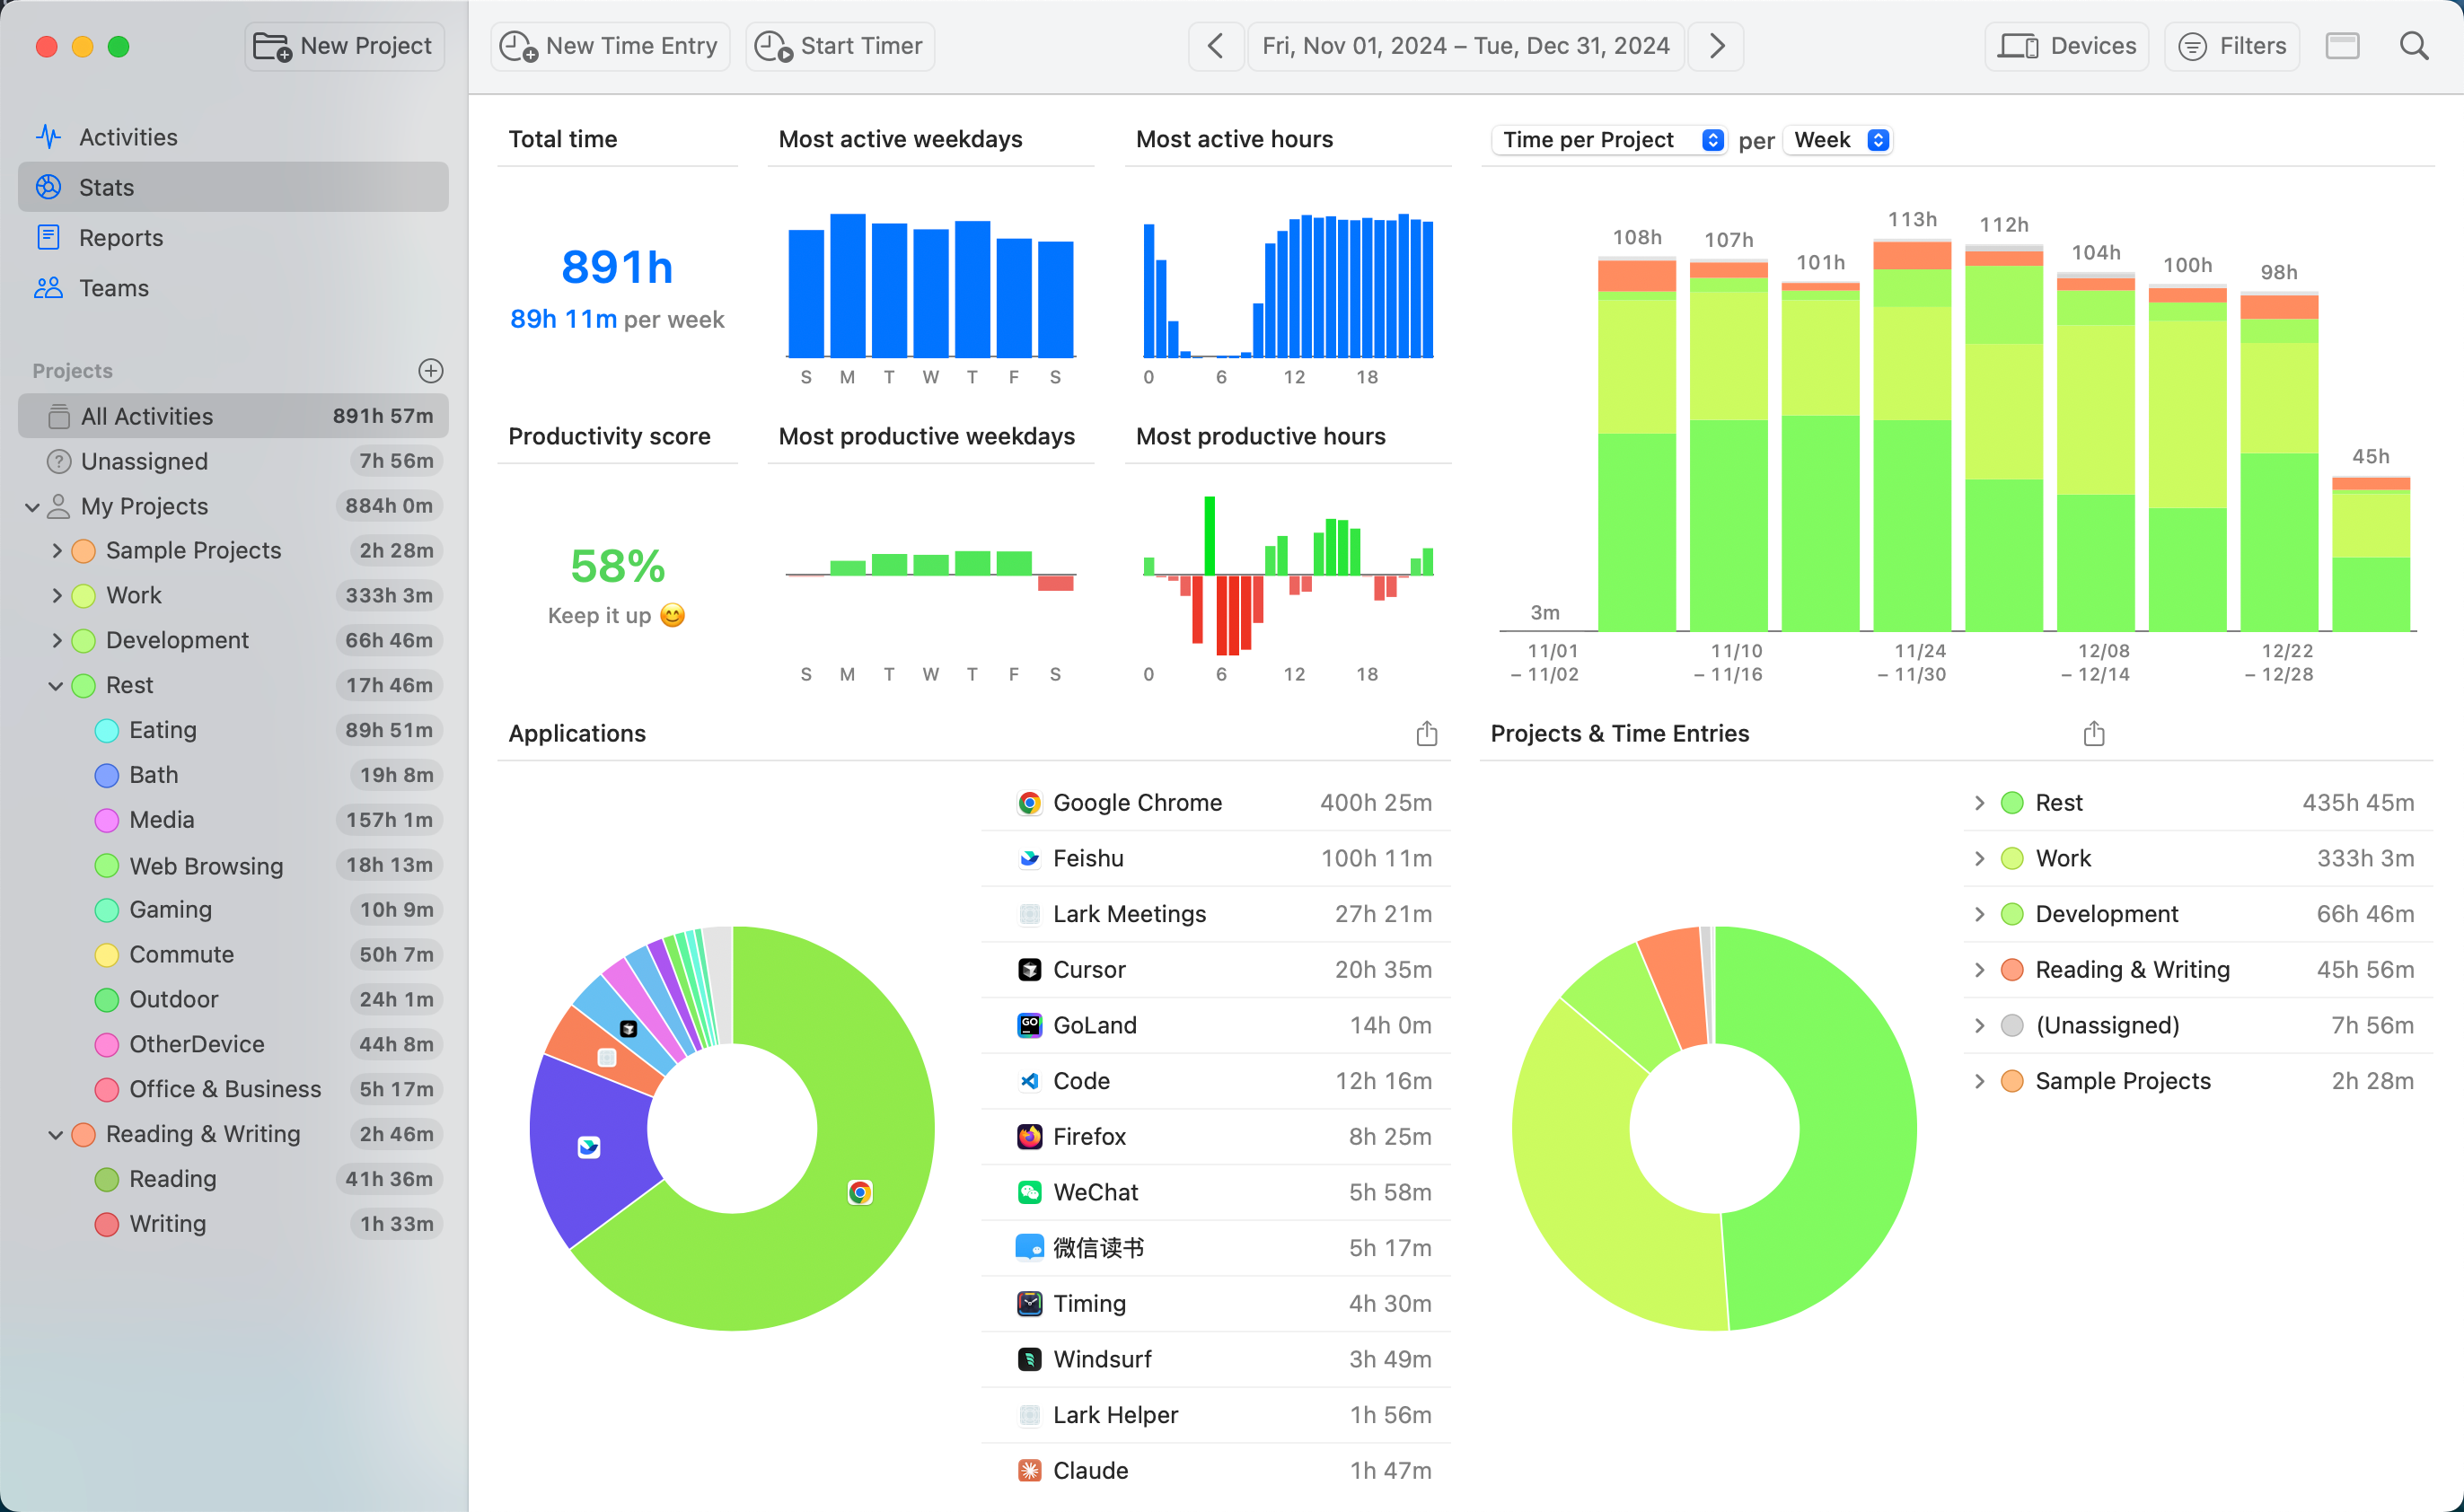Click the New Time Entry button
The width and height of the screenshot is (2464, 1512).
click(x=610, y=46)
